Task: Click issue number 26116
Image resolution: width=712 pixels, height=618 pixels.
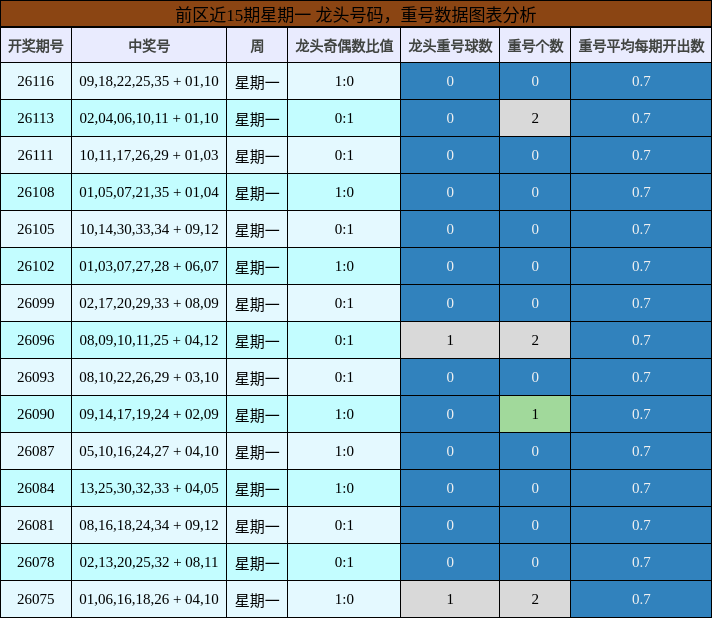Action: point(36,81)
